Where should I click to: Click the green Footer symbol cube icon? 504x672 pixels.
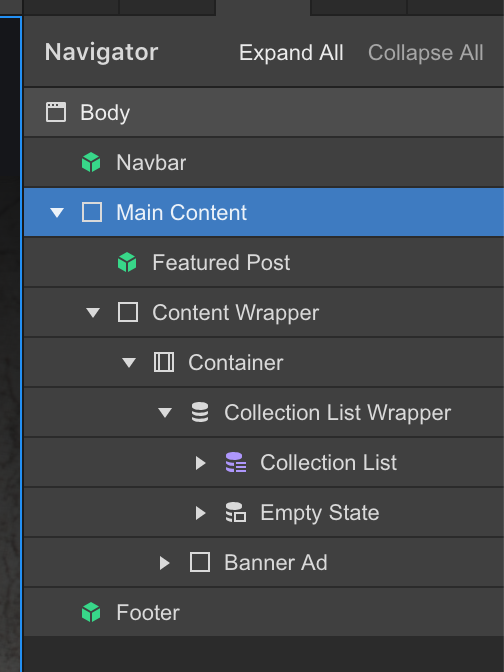pos(91,612)
